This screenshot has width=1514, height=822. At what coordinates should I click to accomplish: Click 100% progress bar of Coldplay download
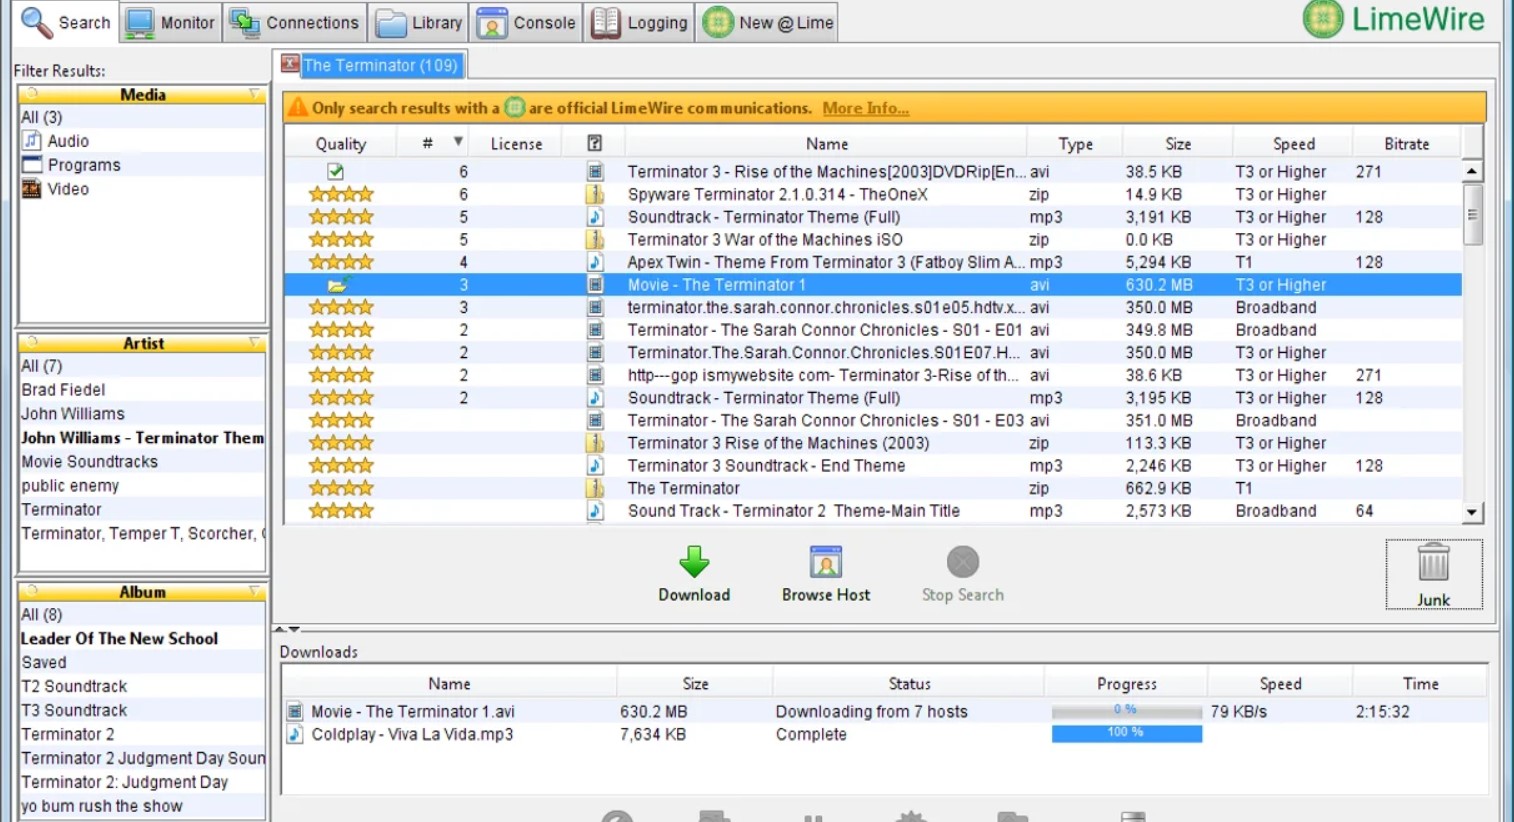point(1126,734)
